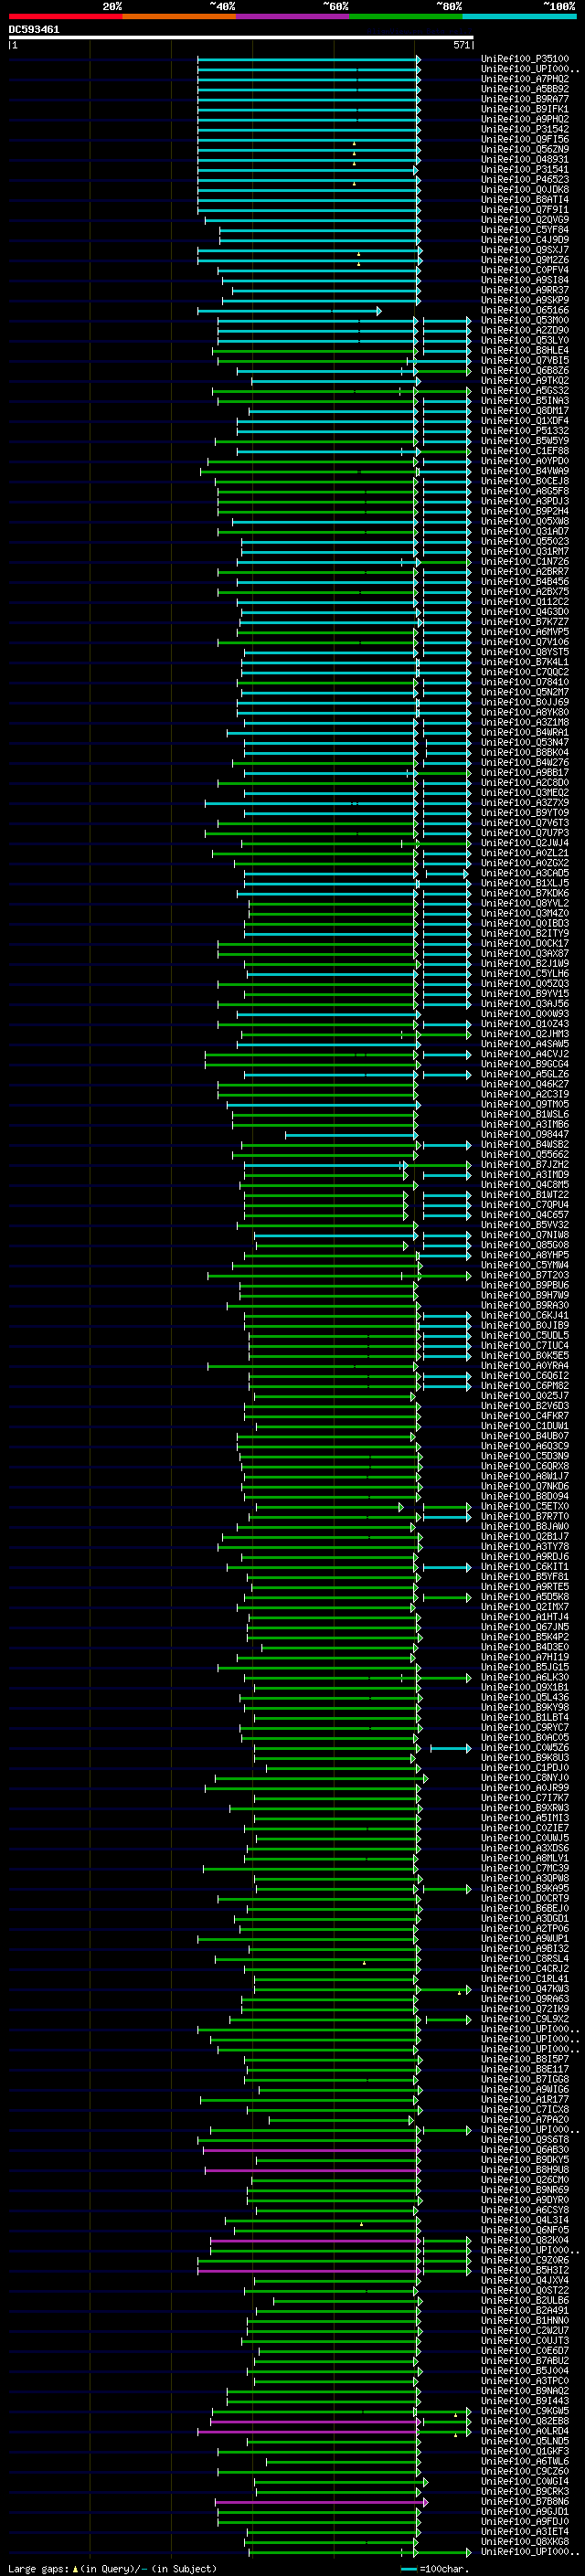The height and width of the screenshot is (2576, 585).
Task: Select hit label UniRef100_B8HLE4
Action: pyautogui.click(x=524, y=350)
